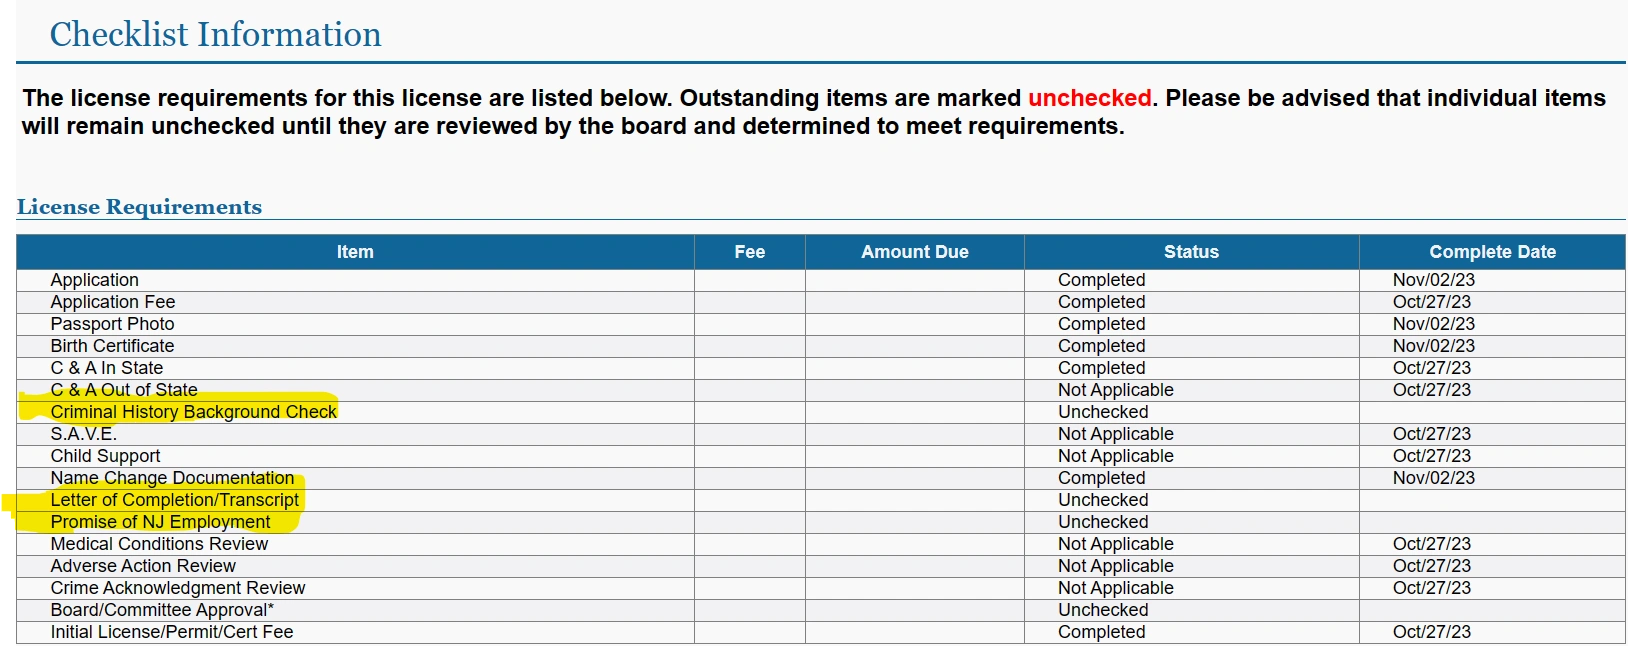Click the License Requirements section heading
Image resolution: width=1628 pixels, height=646 pixels.
[140, 207]
